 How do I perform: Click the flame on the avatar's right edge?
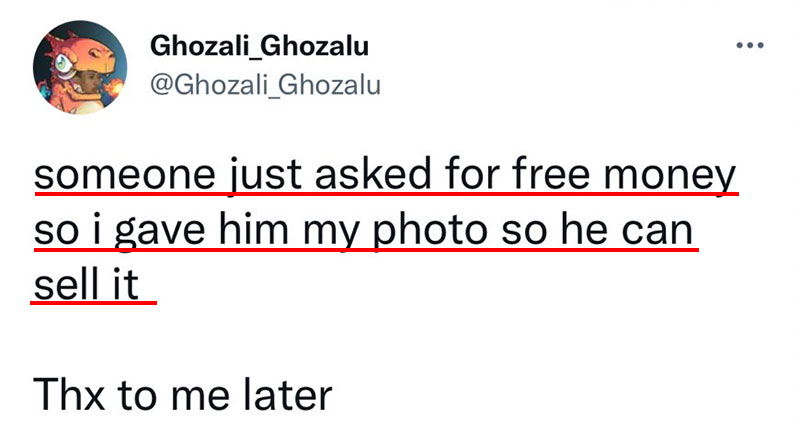pyautogui.click(x=116, y=86)
